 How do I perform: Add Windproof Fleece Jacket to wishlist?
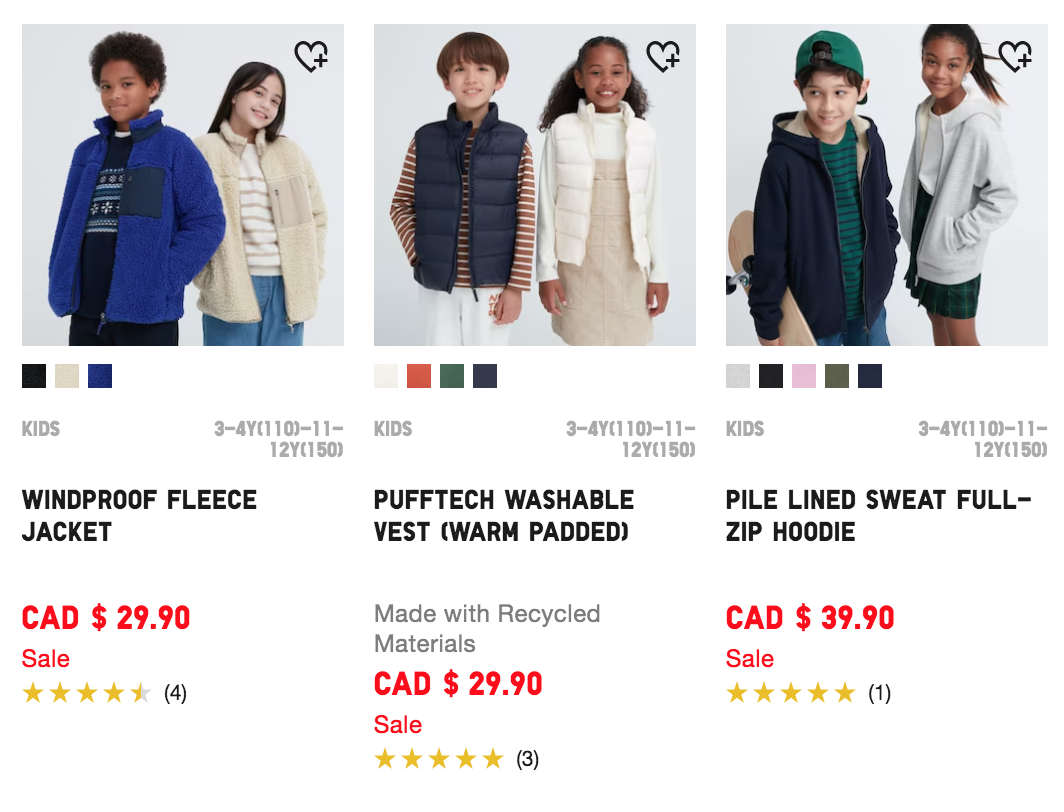tap(311, 57)
